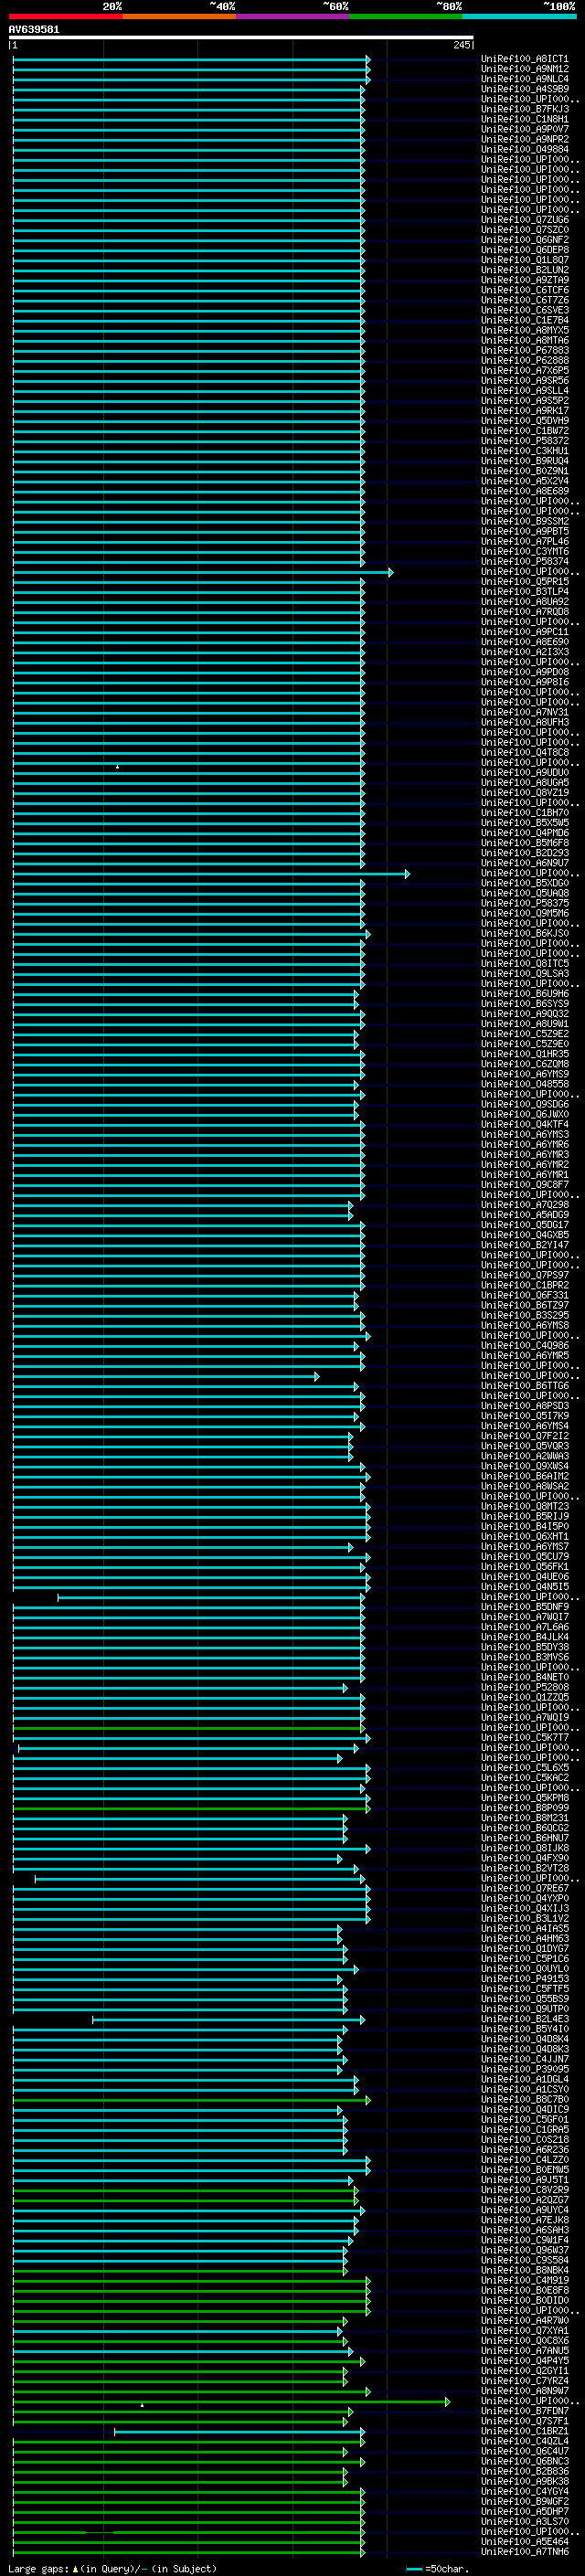Select the UniRef100_A9ZTA9 label
Image resolution: width=585 pixels, height=2576 pixels.
(x=525, y=280)
